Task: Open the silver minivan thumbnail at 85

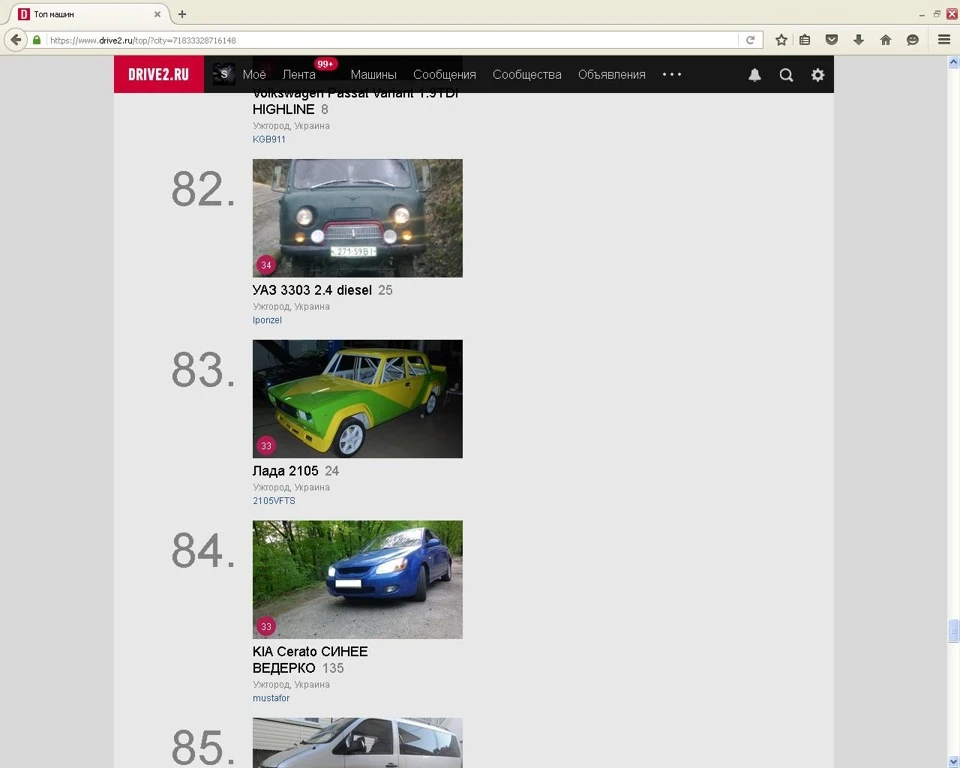Action: pos(358,743)
